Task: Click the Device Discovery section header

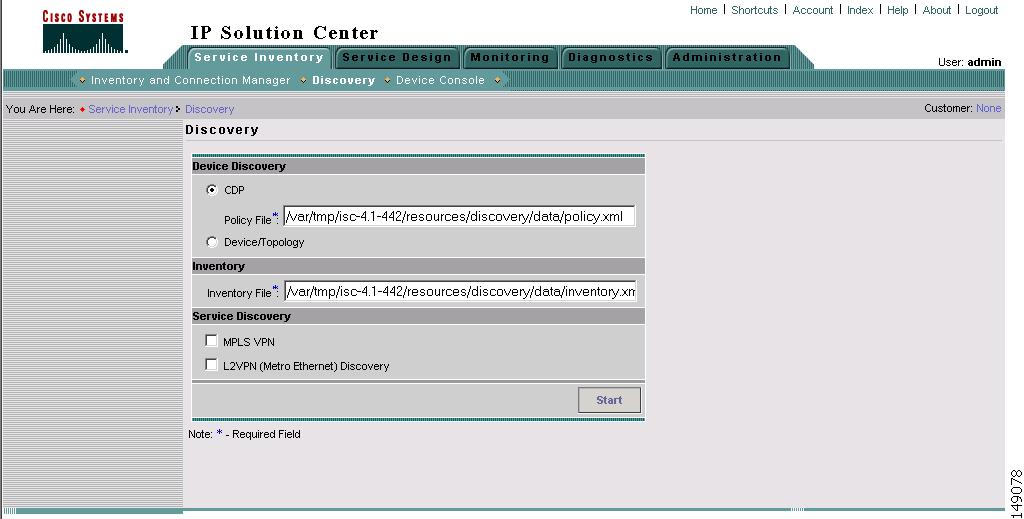Action: click(418, 166)
